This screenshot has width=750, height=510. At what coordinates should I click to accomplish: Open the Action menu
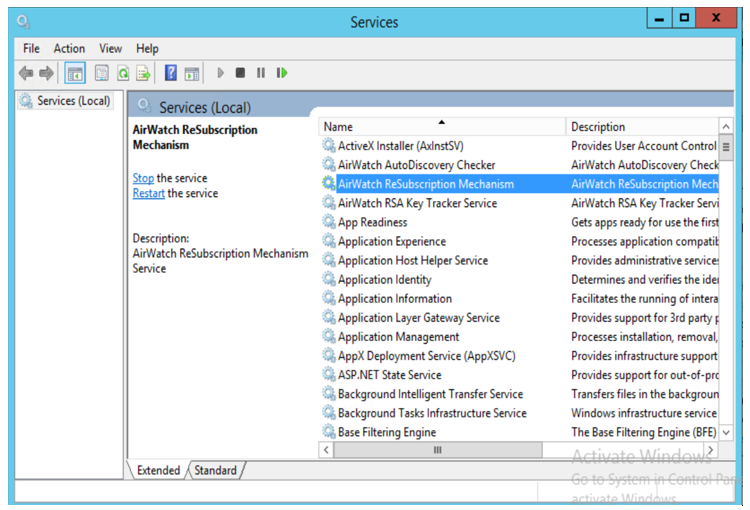(69, 48)
